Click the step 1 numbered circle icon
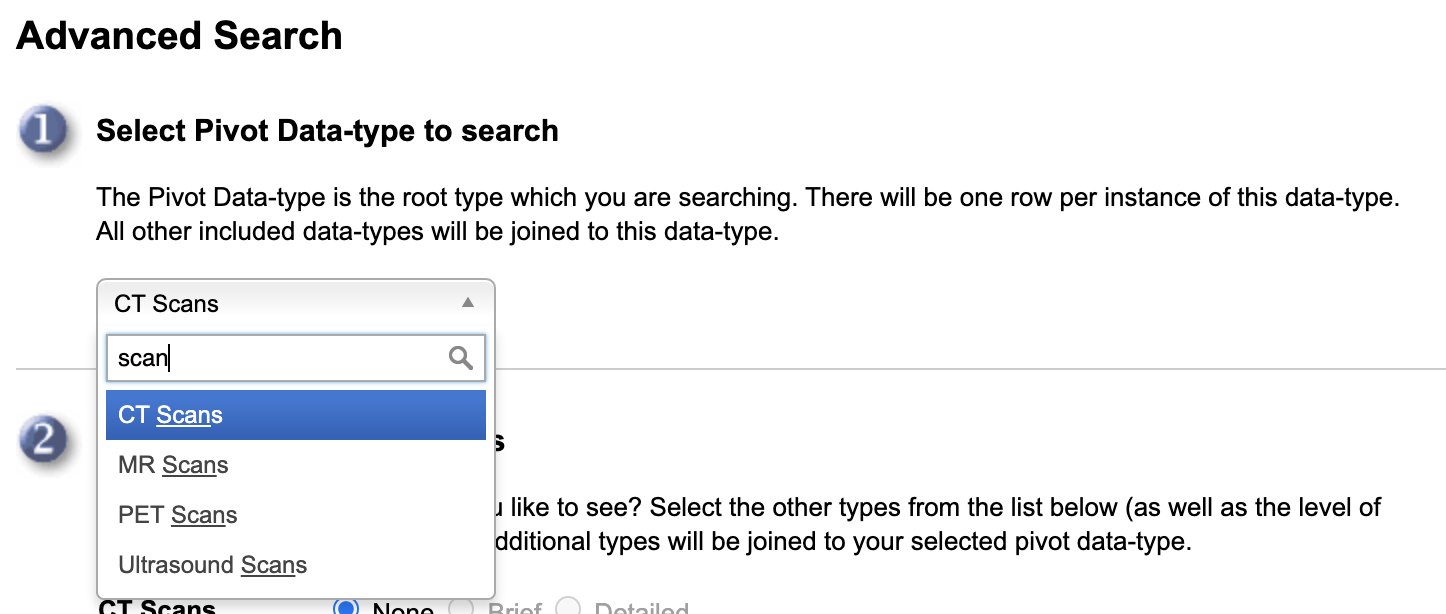This screenshot has width=1446, height=614. [43, 132]
